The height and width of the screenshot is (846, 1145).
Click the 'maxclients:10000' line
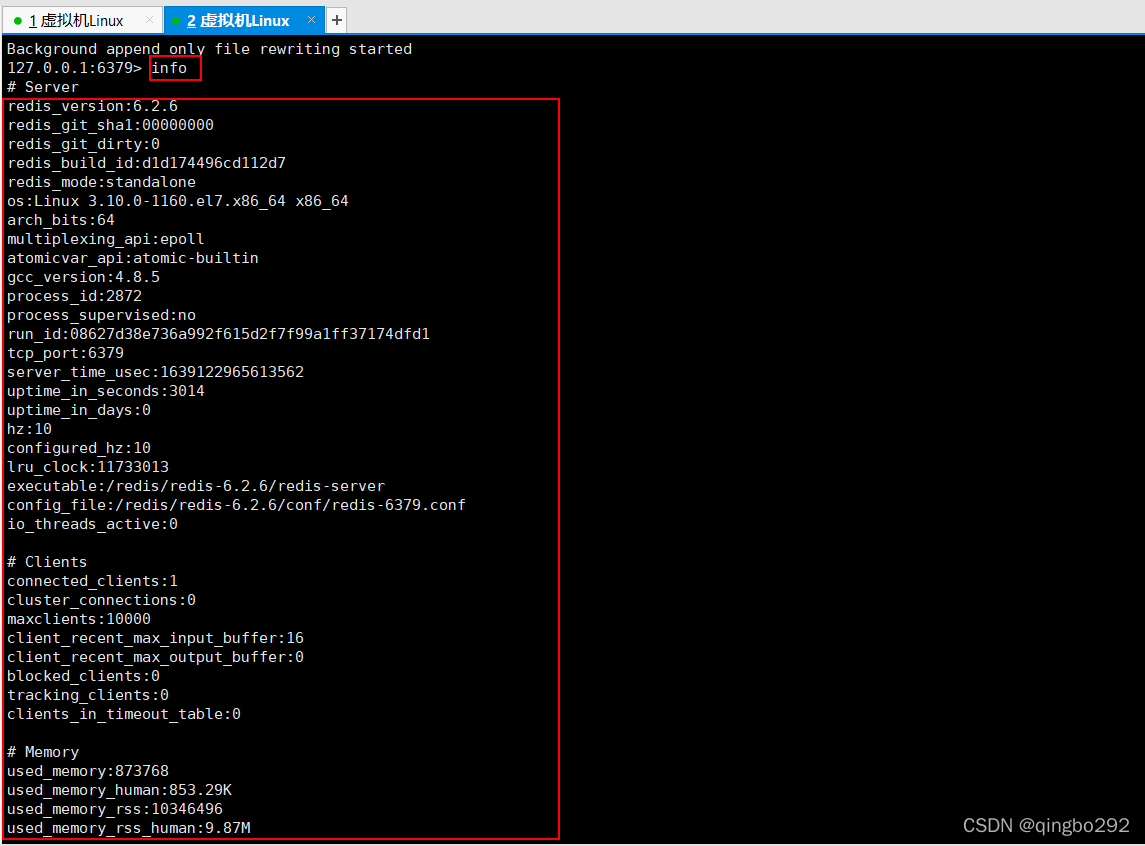79,618
